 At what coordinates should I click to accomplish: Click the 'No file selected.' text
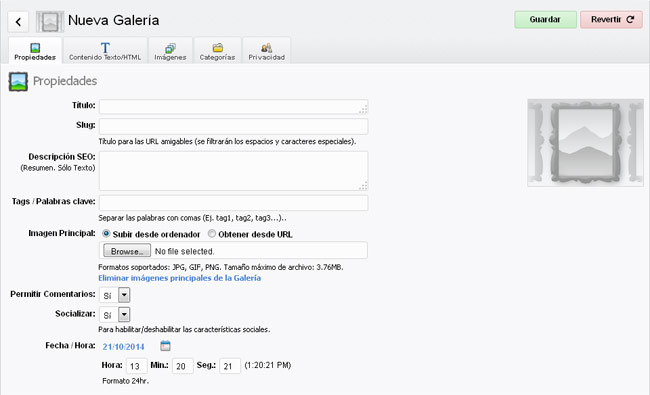pos(184,251)
